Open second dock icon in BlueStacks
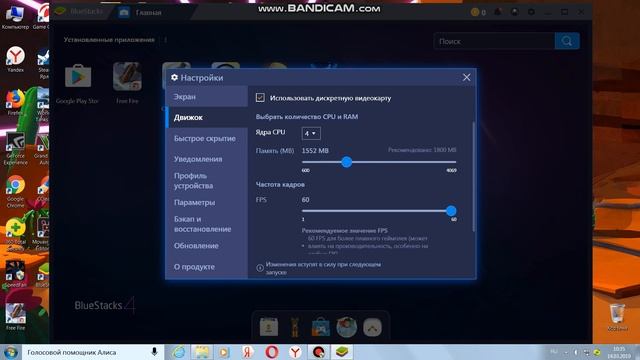 (295, 327)
